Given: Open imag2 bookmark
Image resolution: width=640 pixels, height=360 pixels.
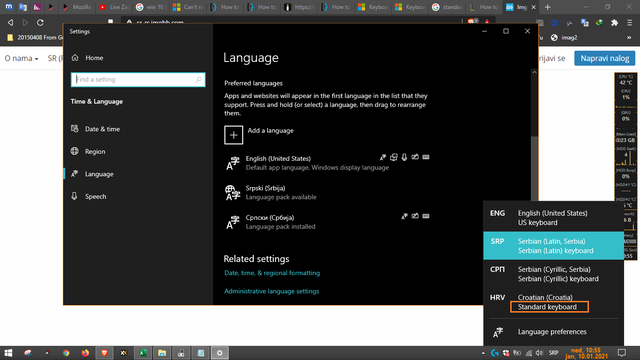Looking at the screenshot, I should [564, 38].
